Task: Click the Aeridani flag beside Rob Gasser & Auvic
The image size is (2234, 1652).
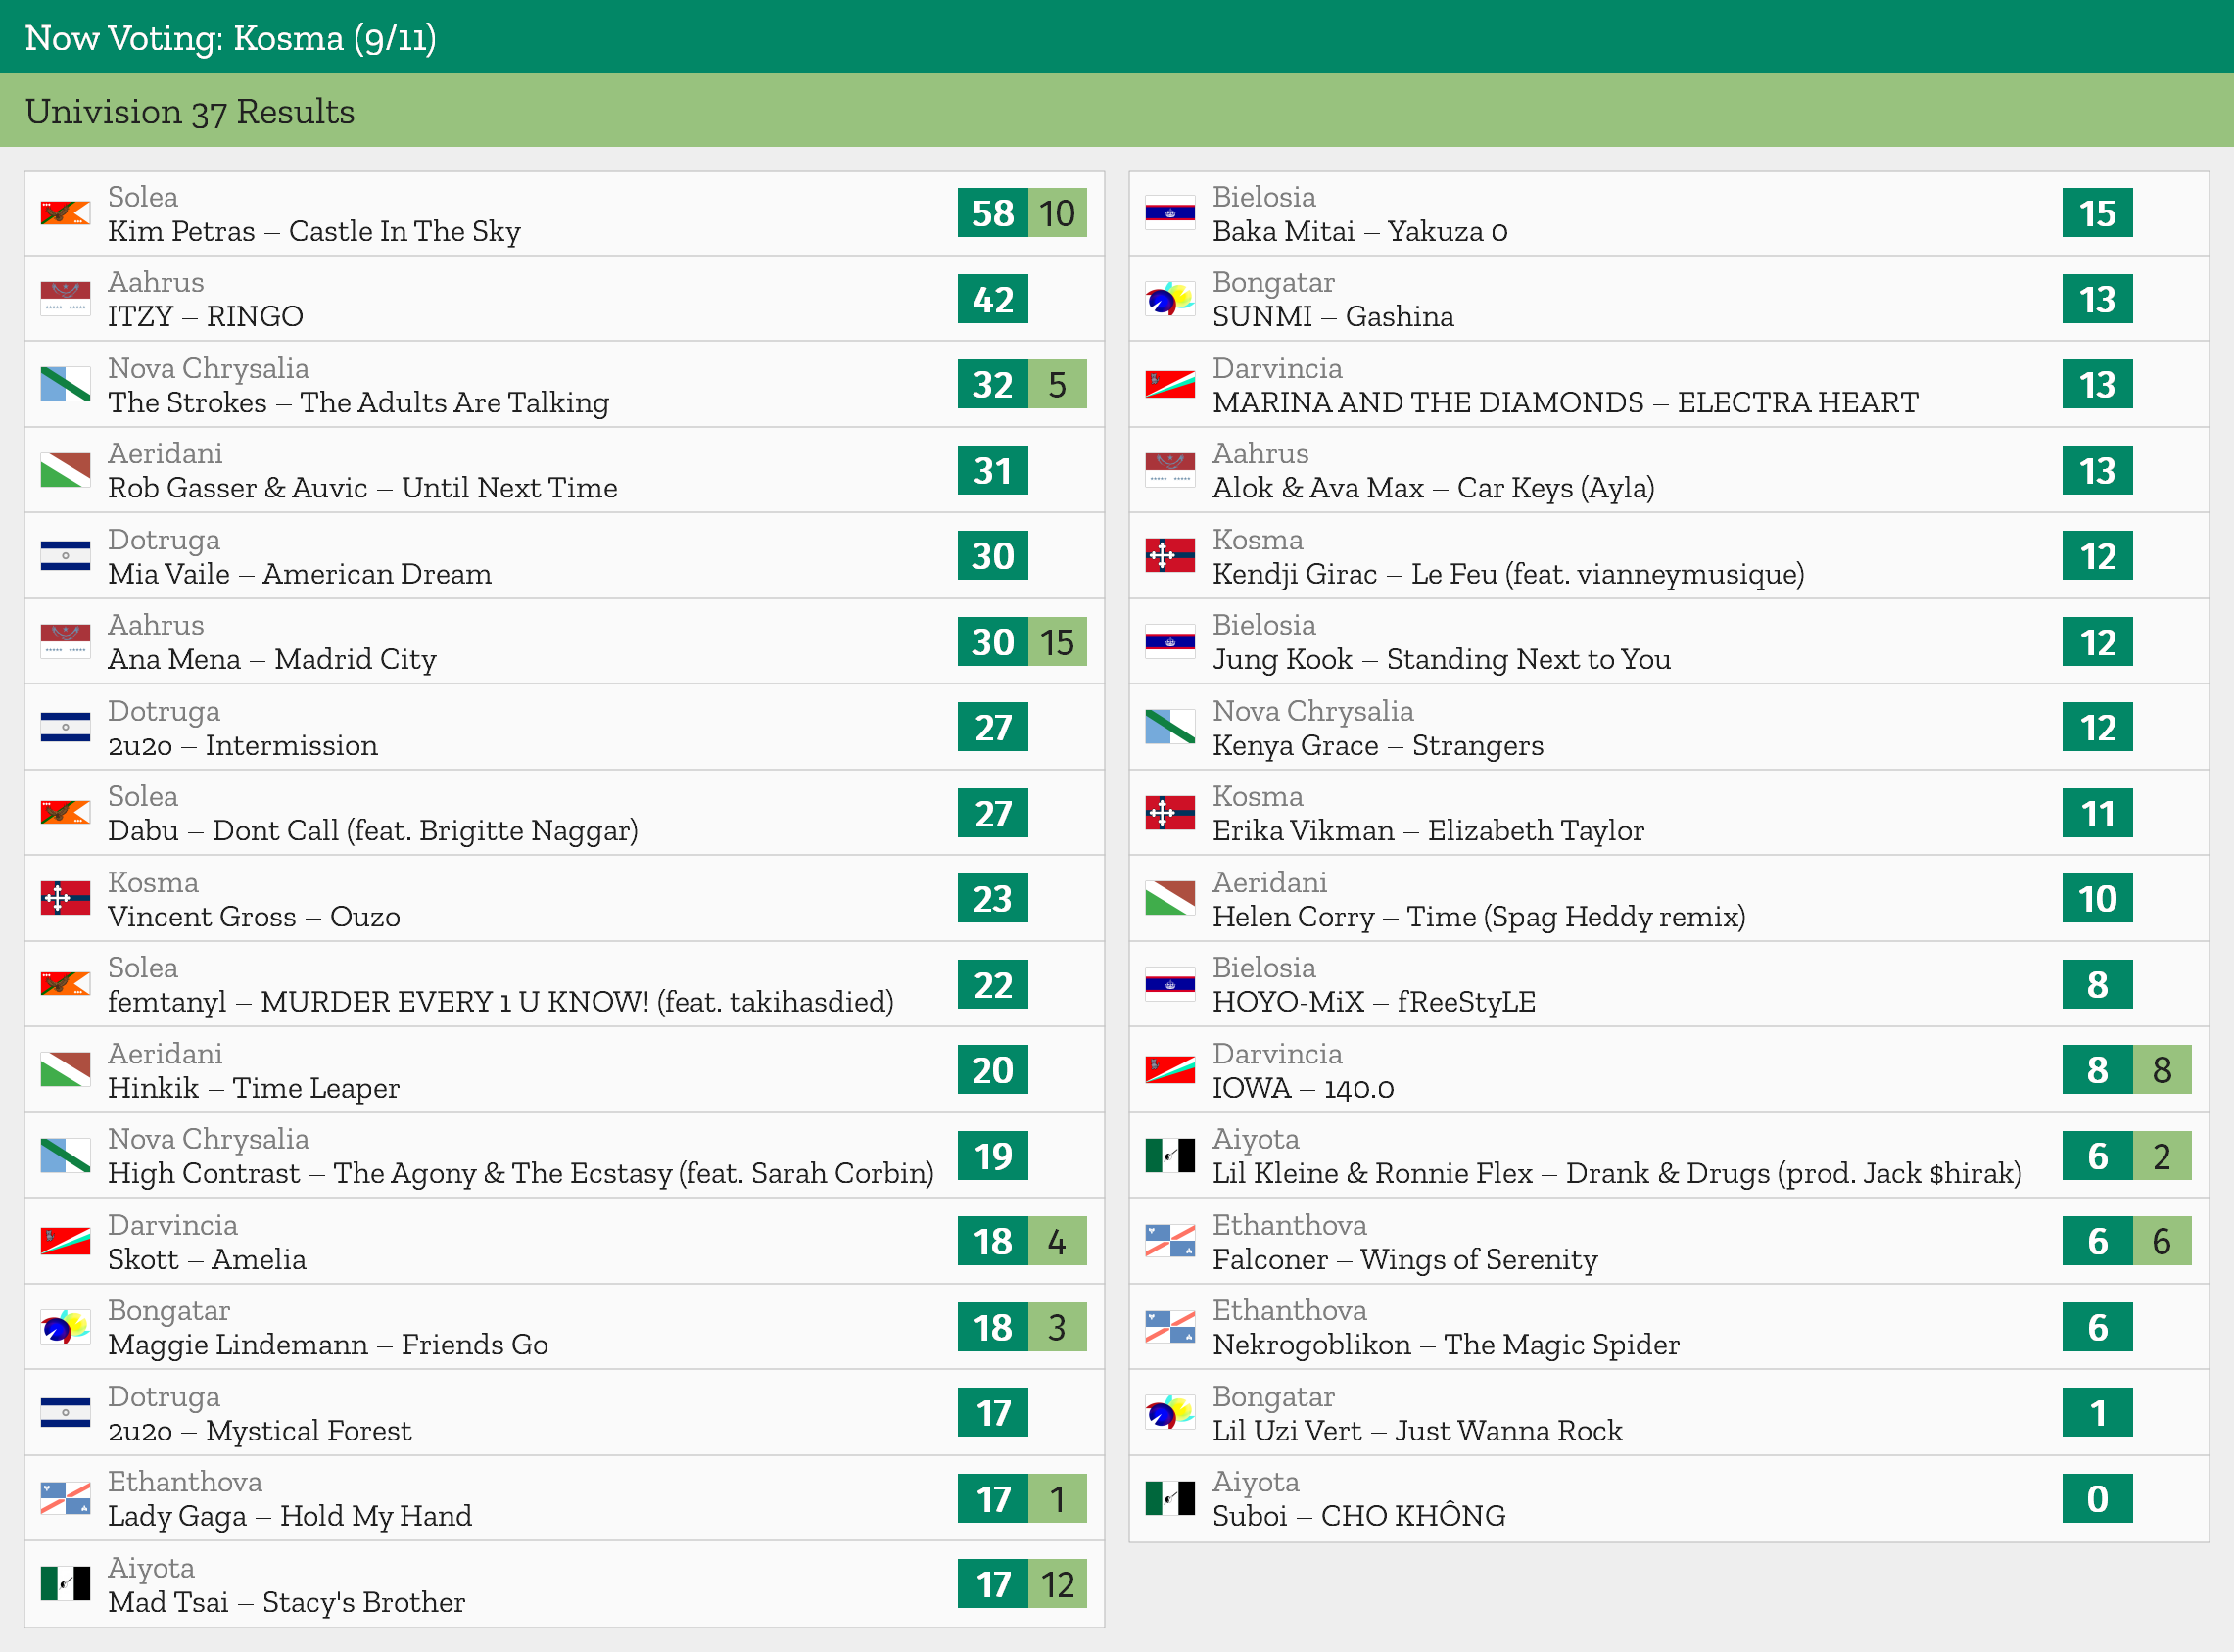Action: [65, 470]
